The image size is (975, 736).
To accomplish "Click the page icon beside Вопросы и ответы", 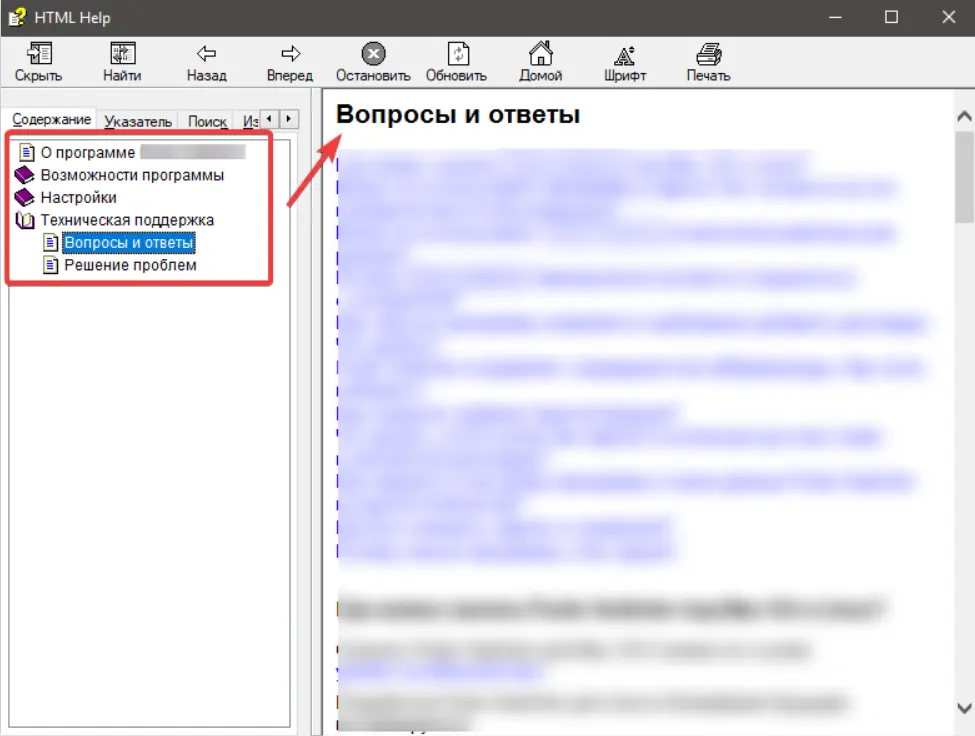I will tap(51, 242).
